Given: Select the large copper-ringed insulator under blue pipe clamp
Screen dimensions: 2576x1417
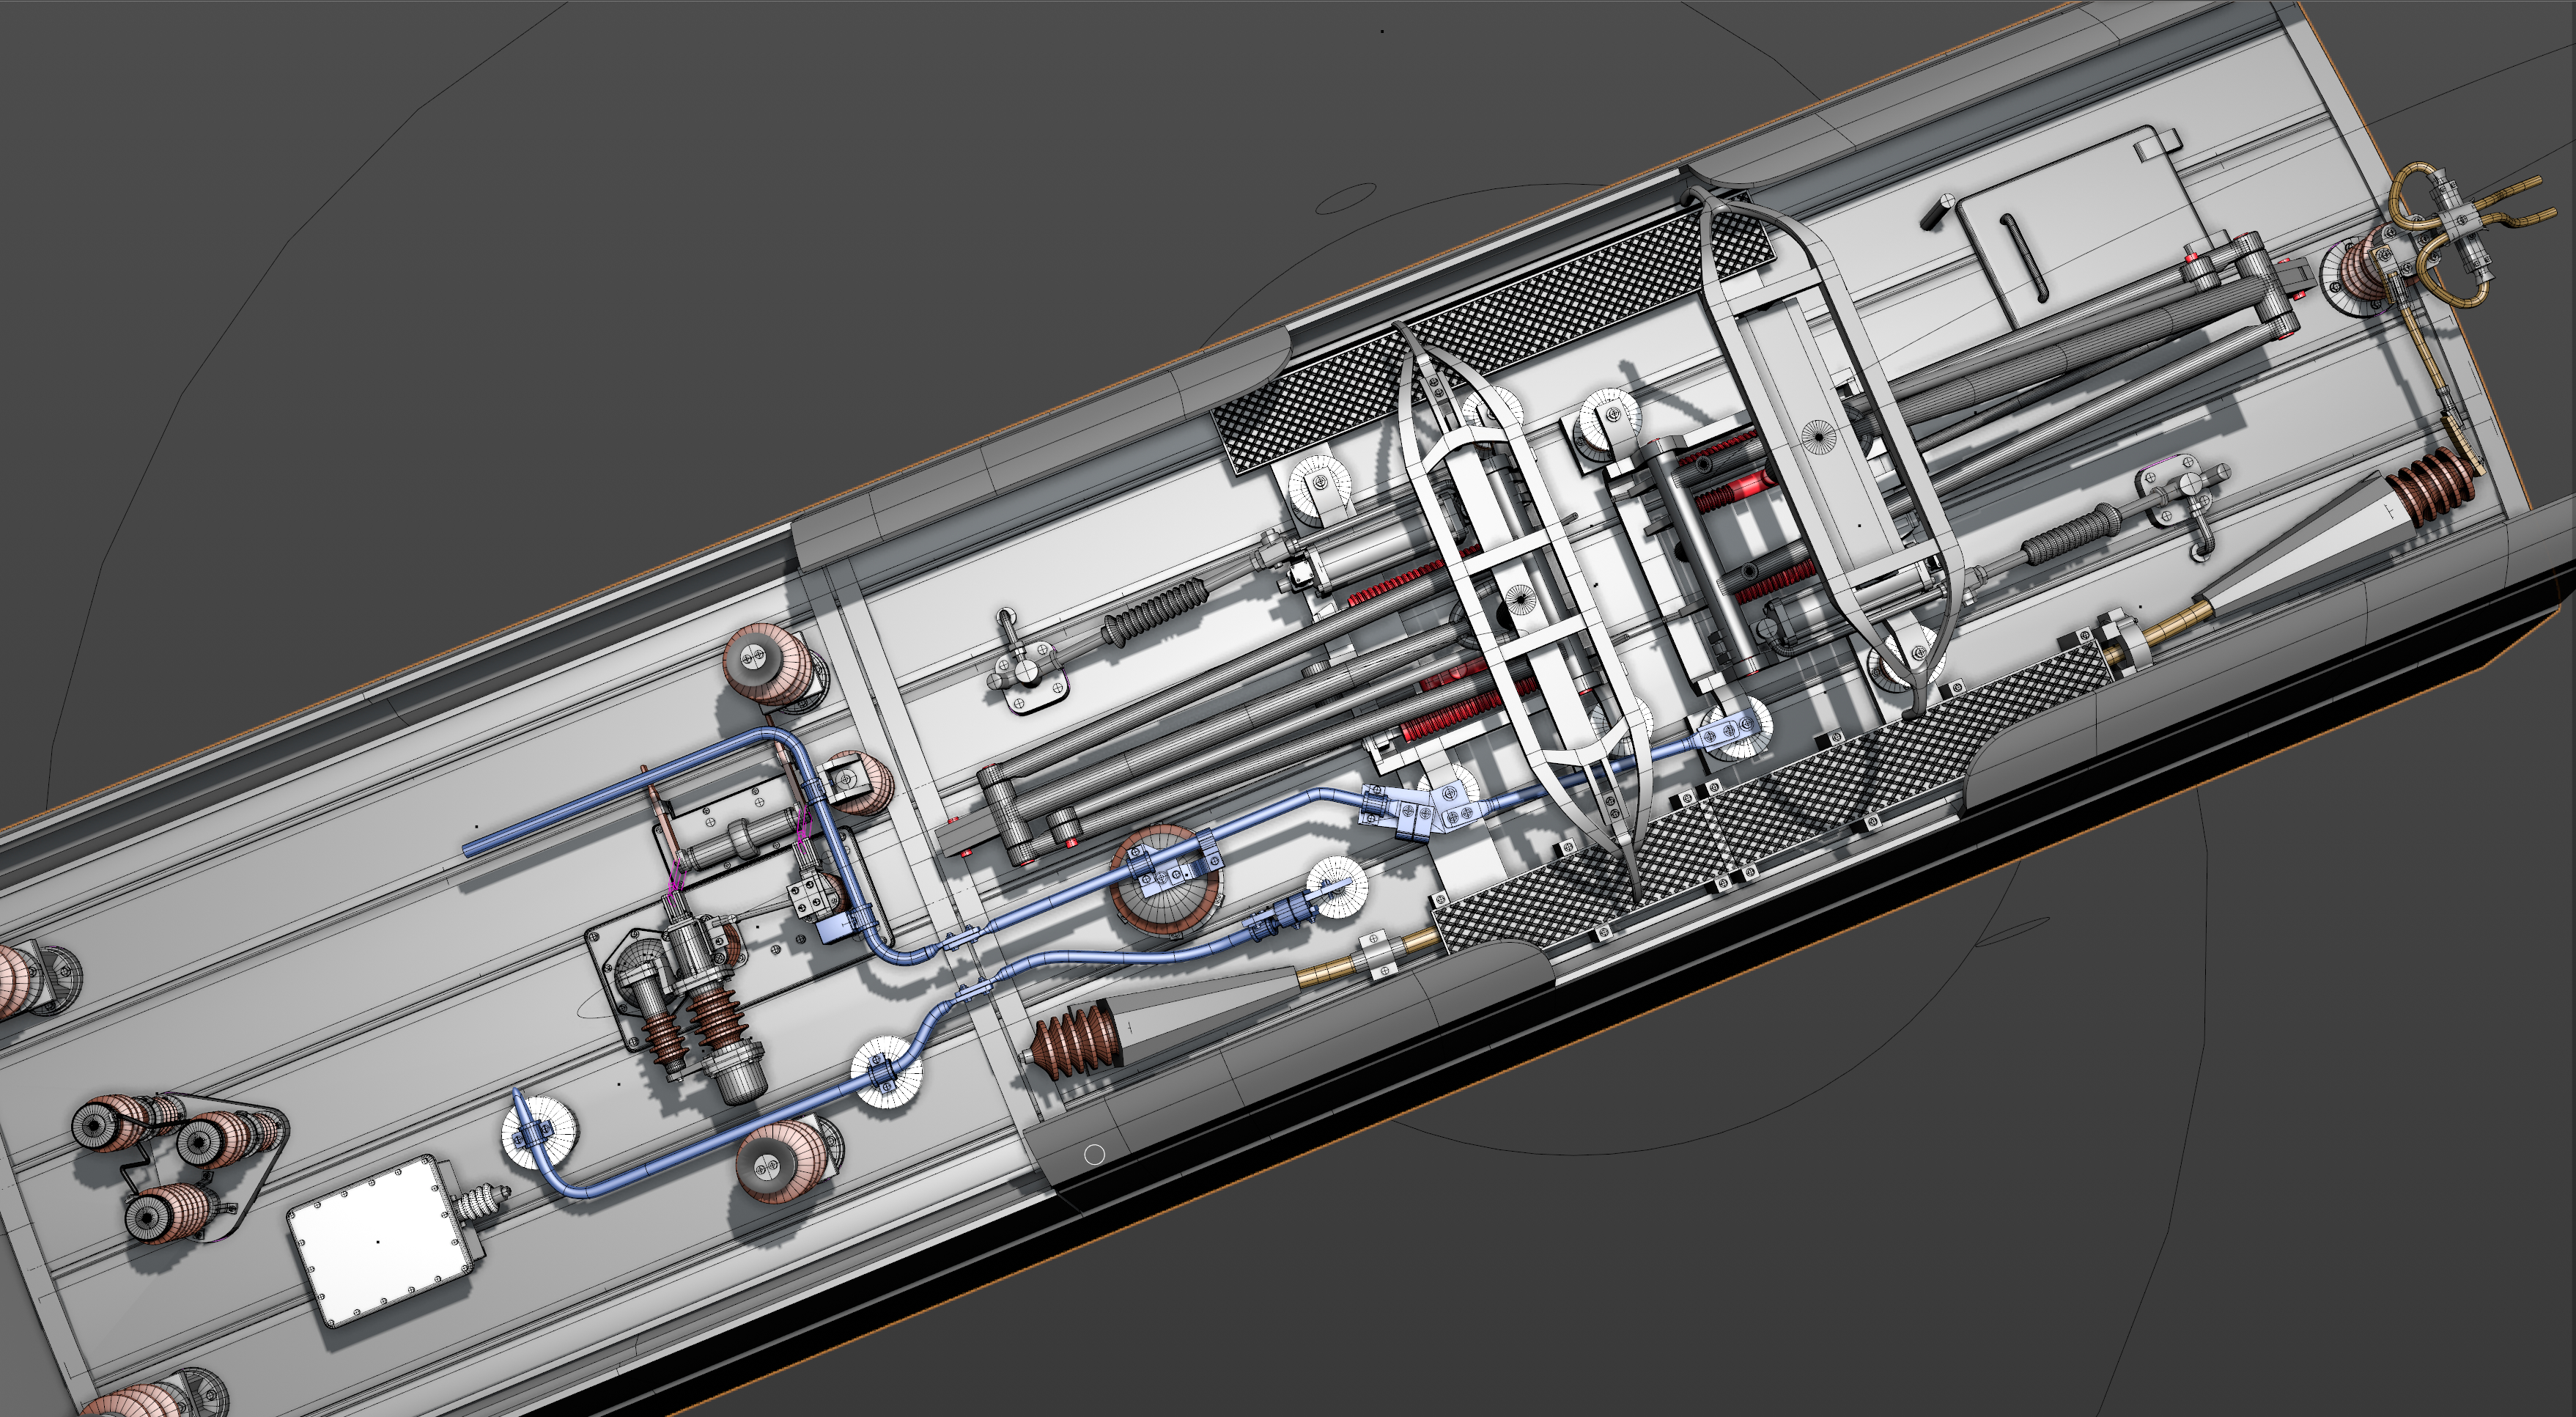Looking at the screenshot, I should [x=1166, y=905].
